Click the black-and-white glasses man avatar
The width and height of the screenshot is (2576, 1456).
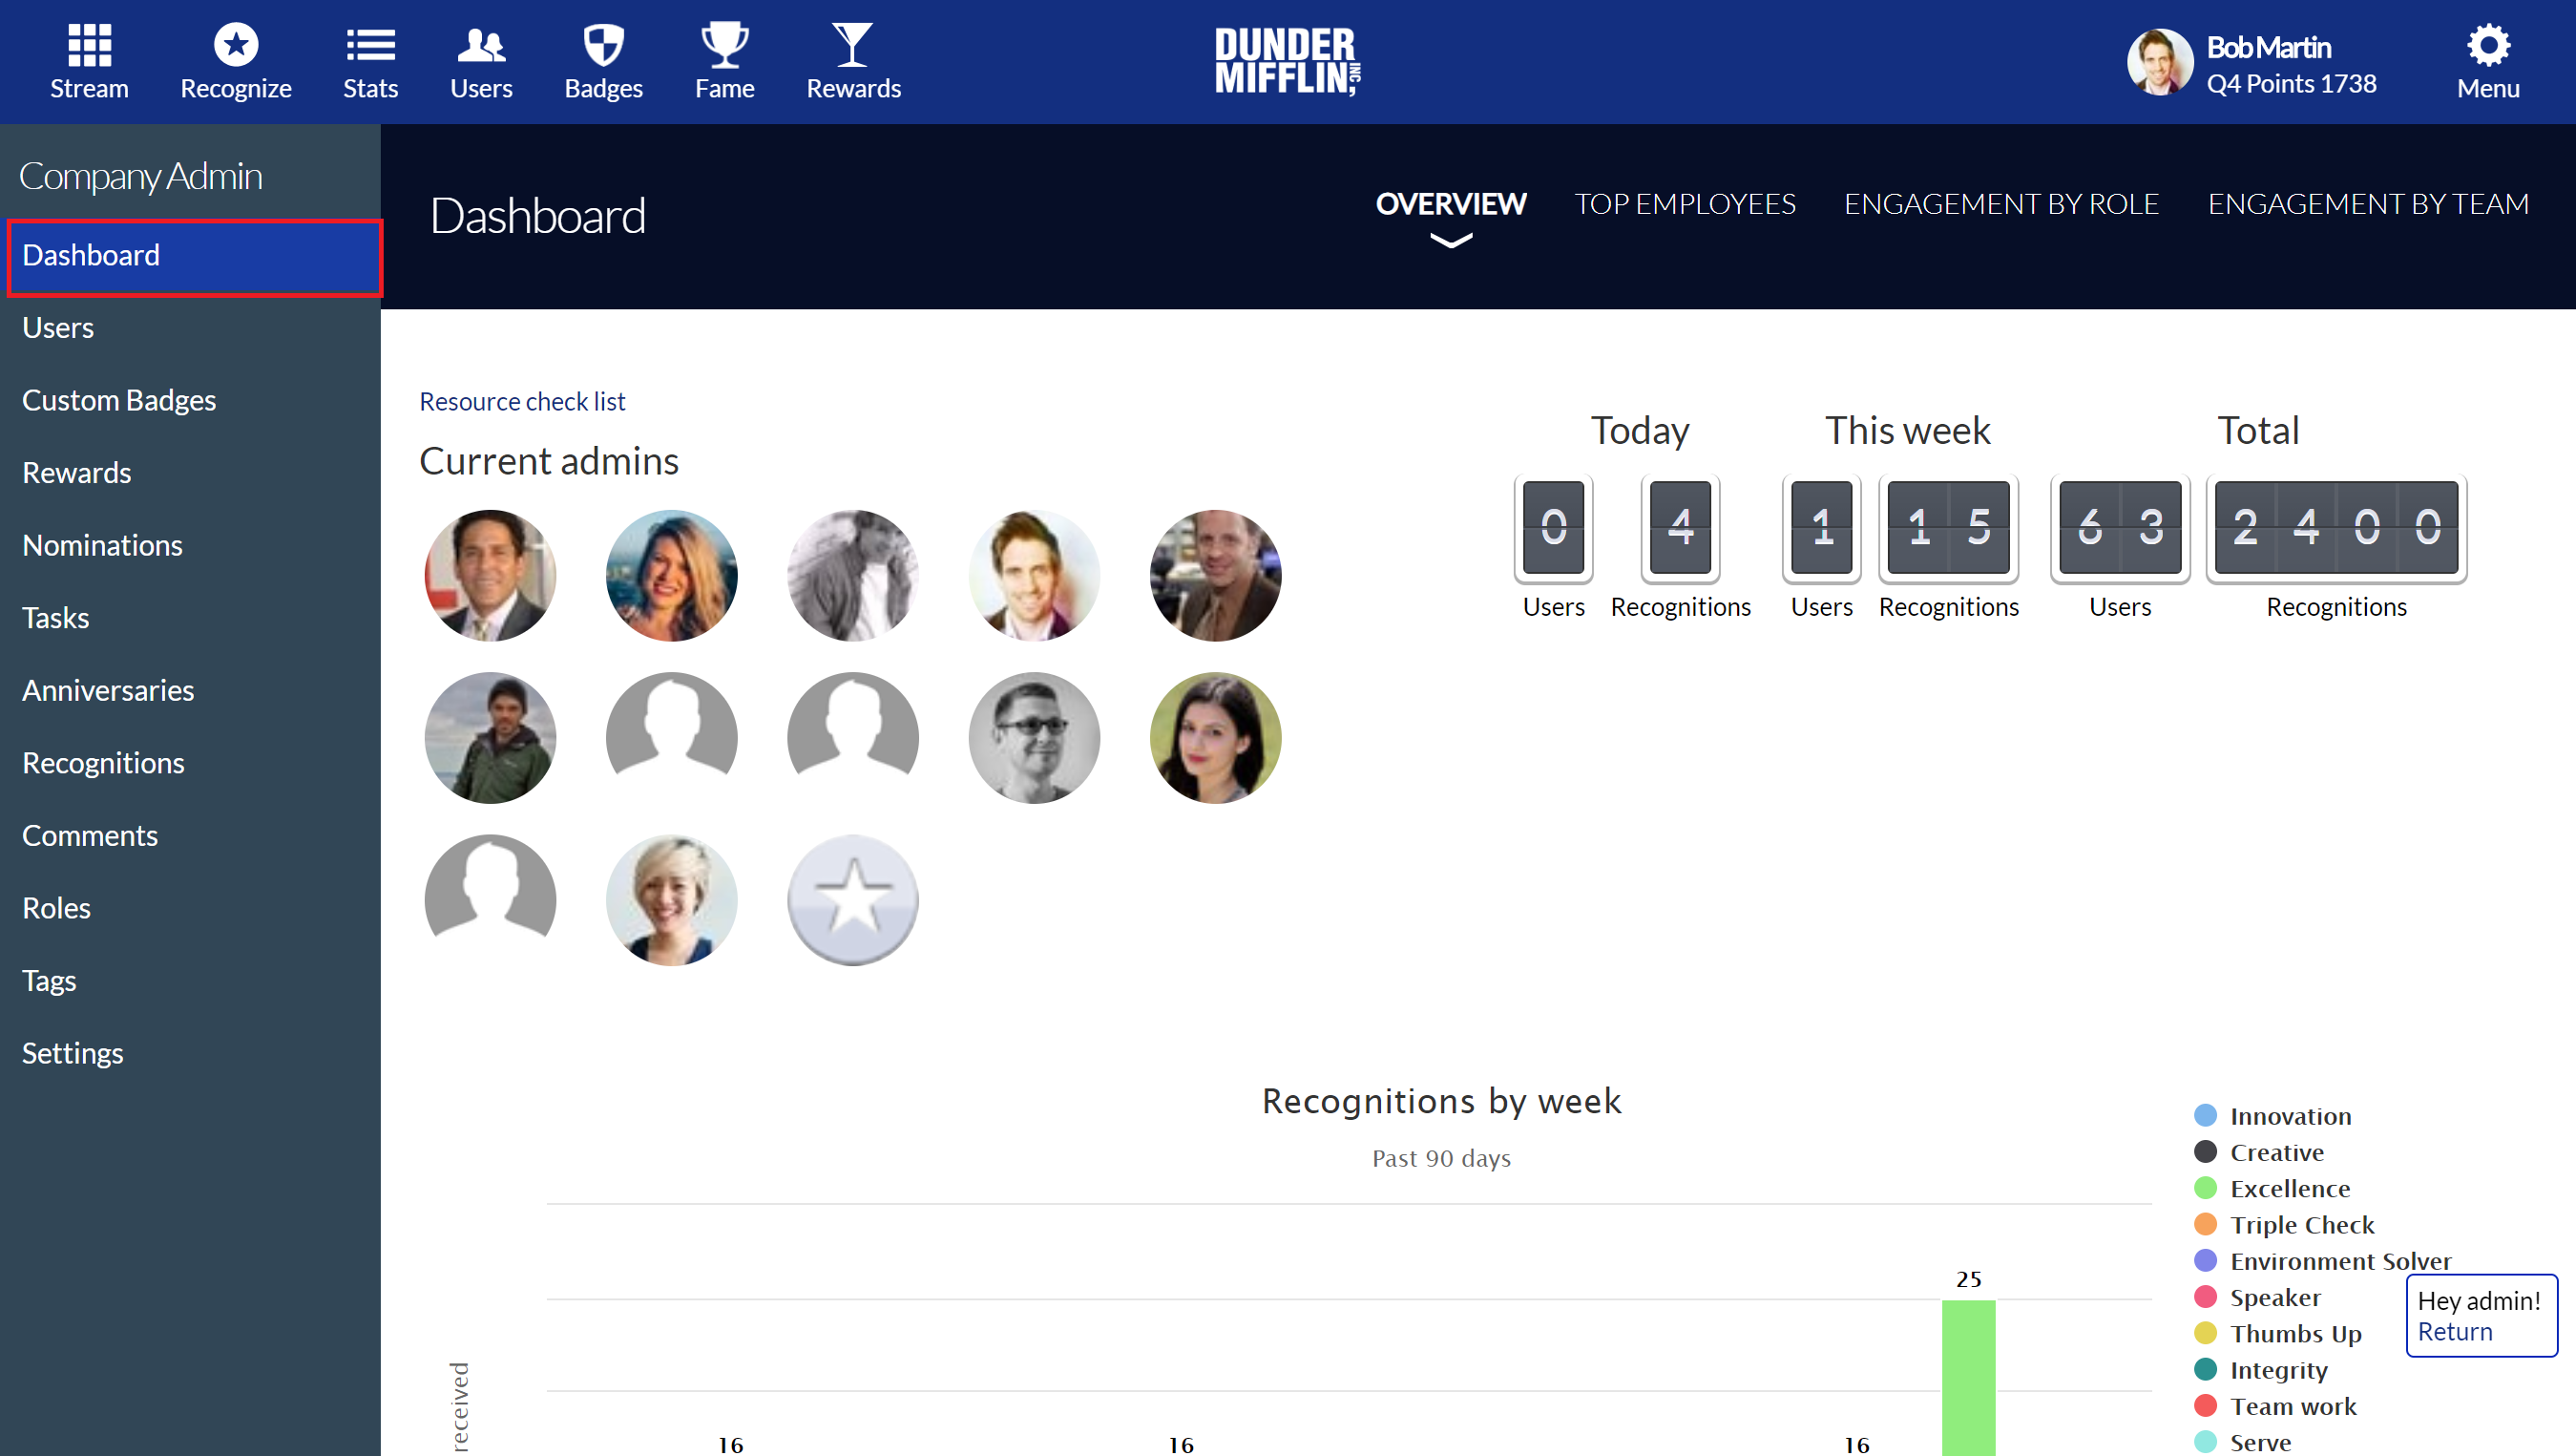pyautogui.click(x=1034, y=738)
